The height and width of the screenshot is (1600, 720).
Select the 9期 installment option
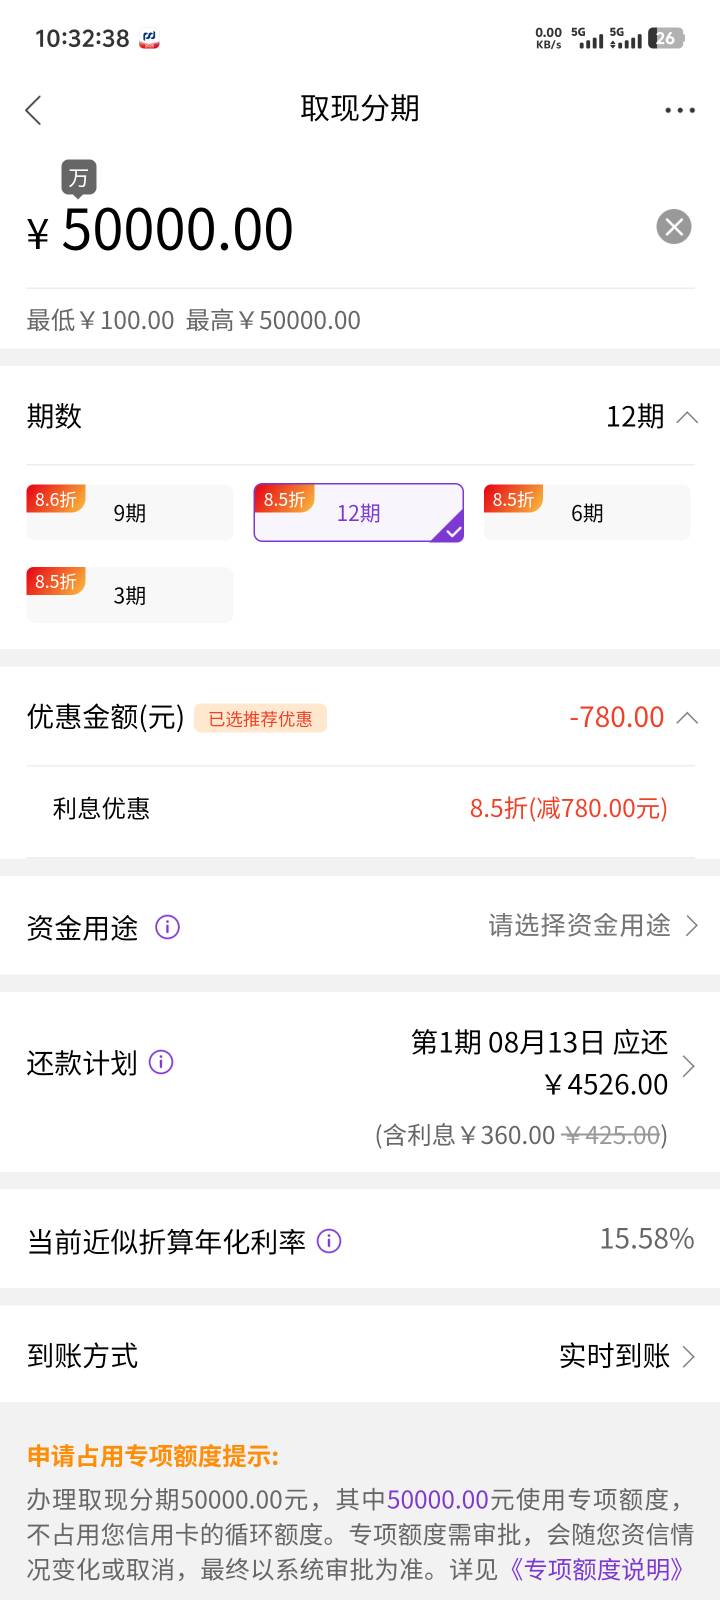point(130,512)
